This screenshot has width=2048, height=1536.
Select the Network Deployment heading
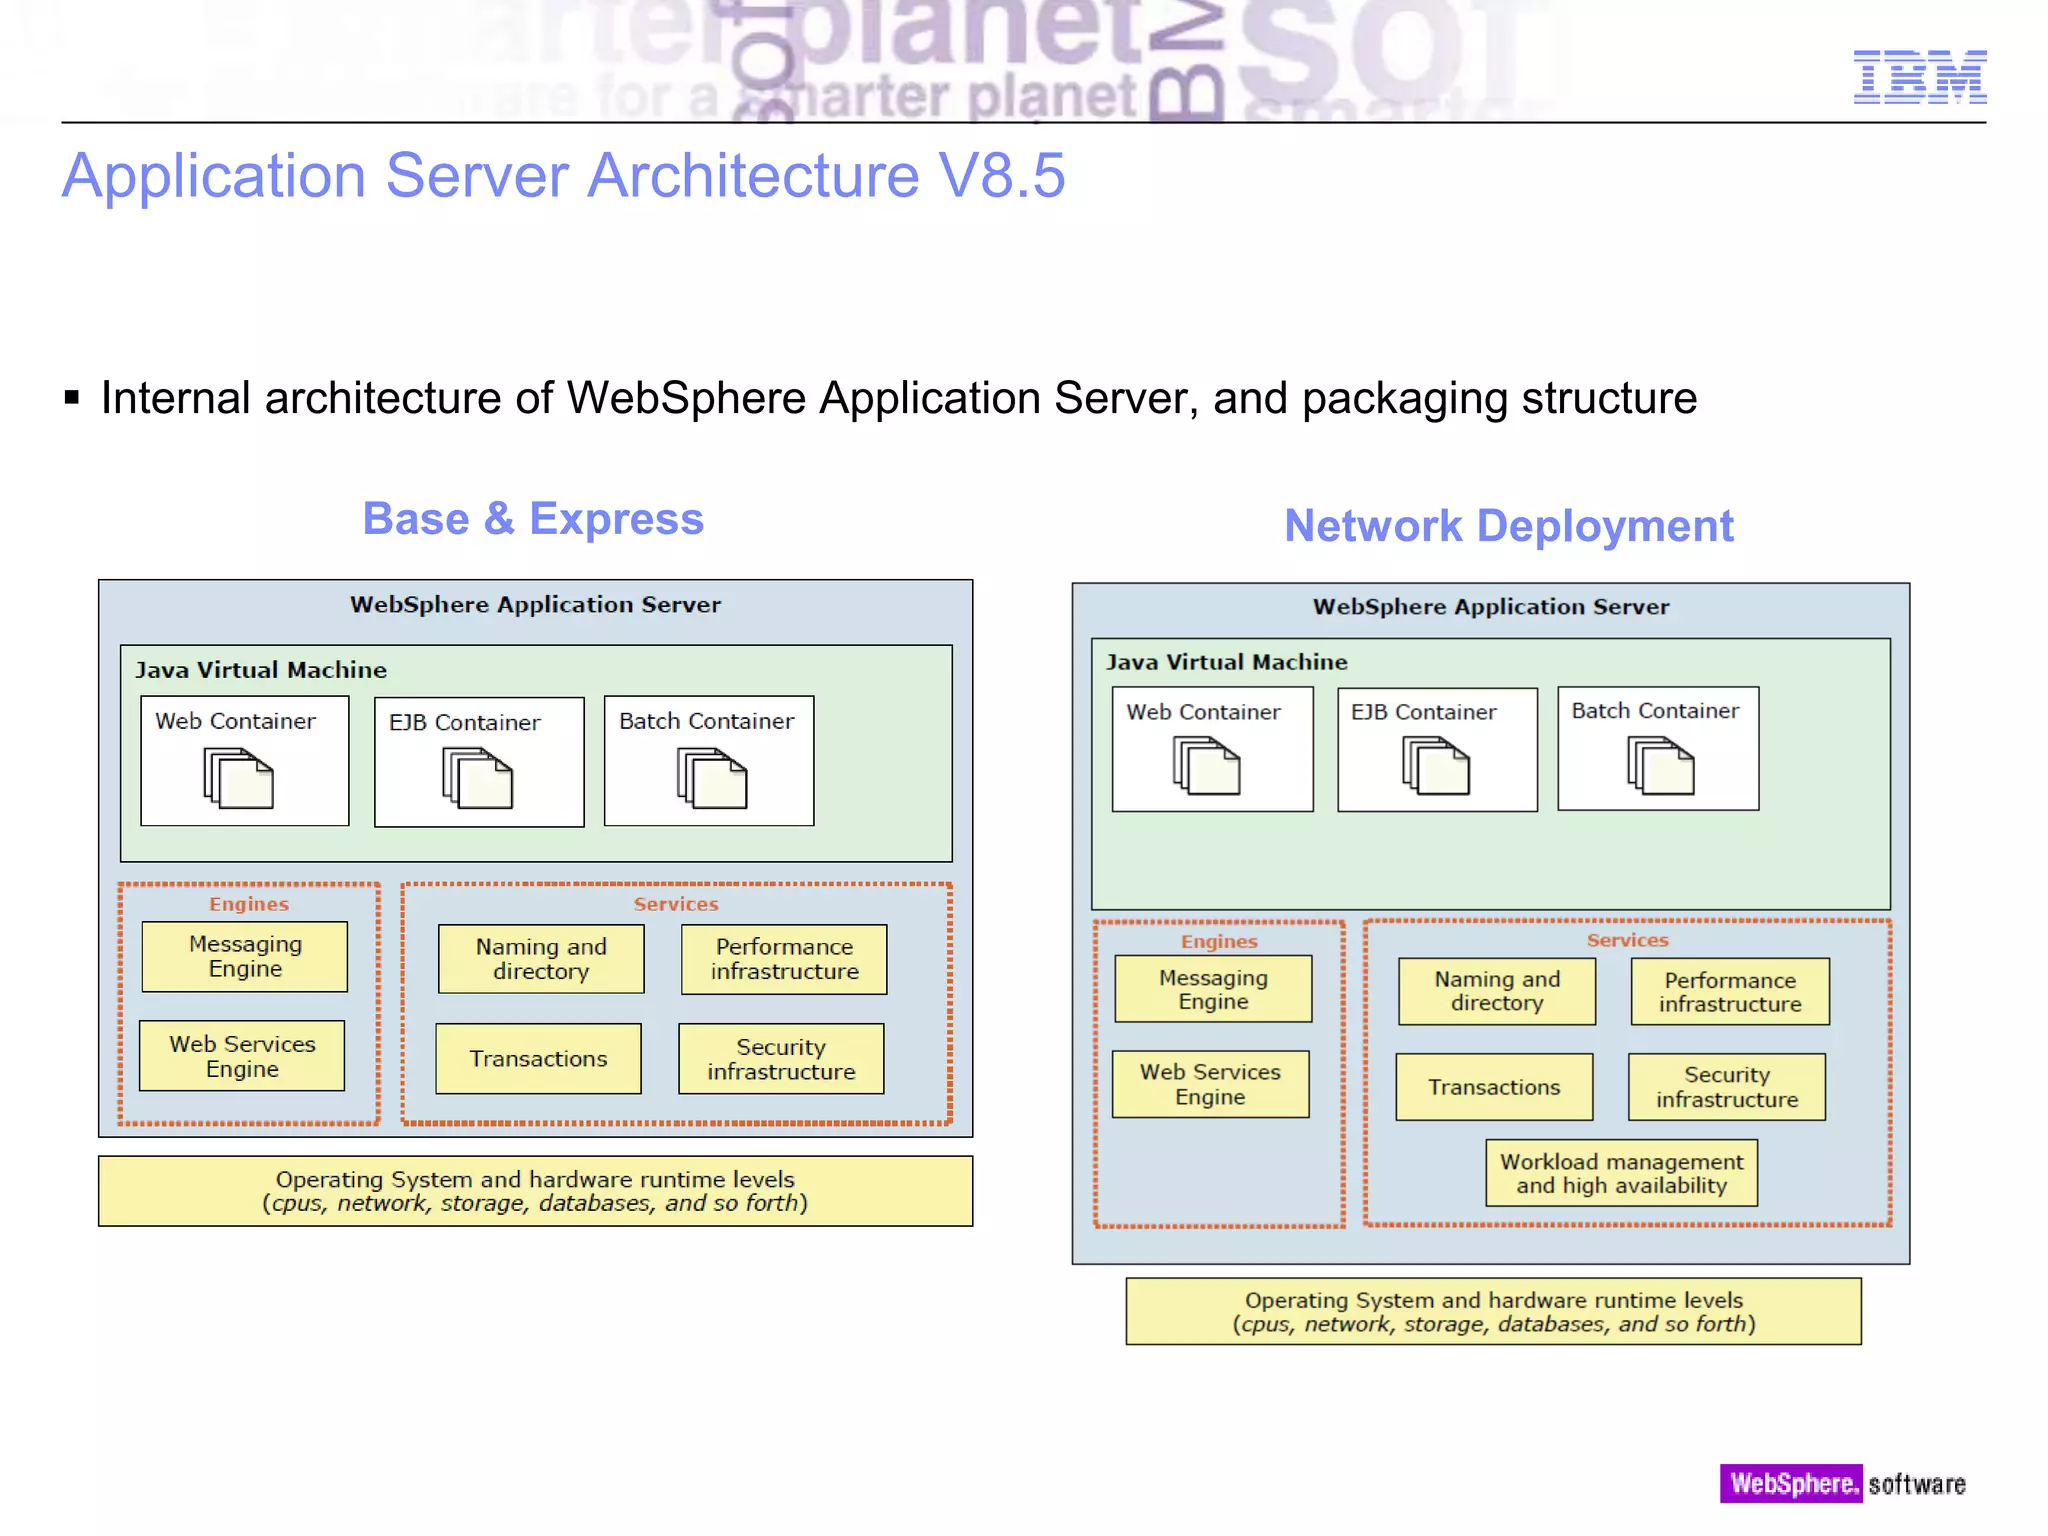(x=1508, y=526)
